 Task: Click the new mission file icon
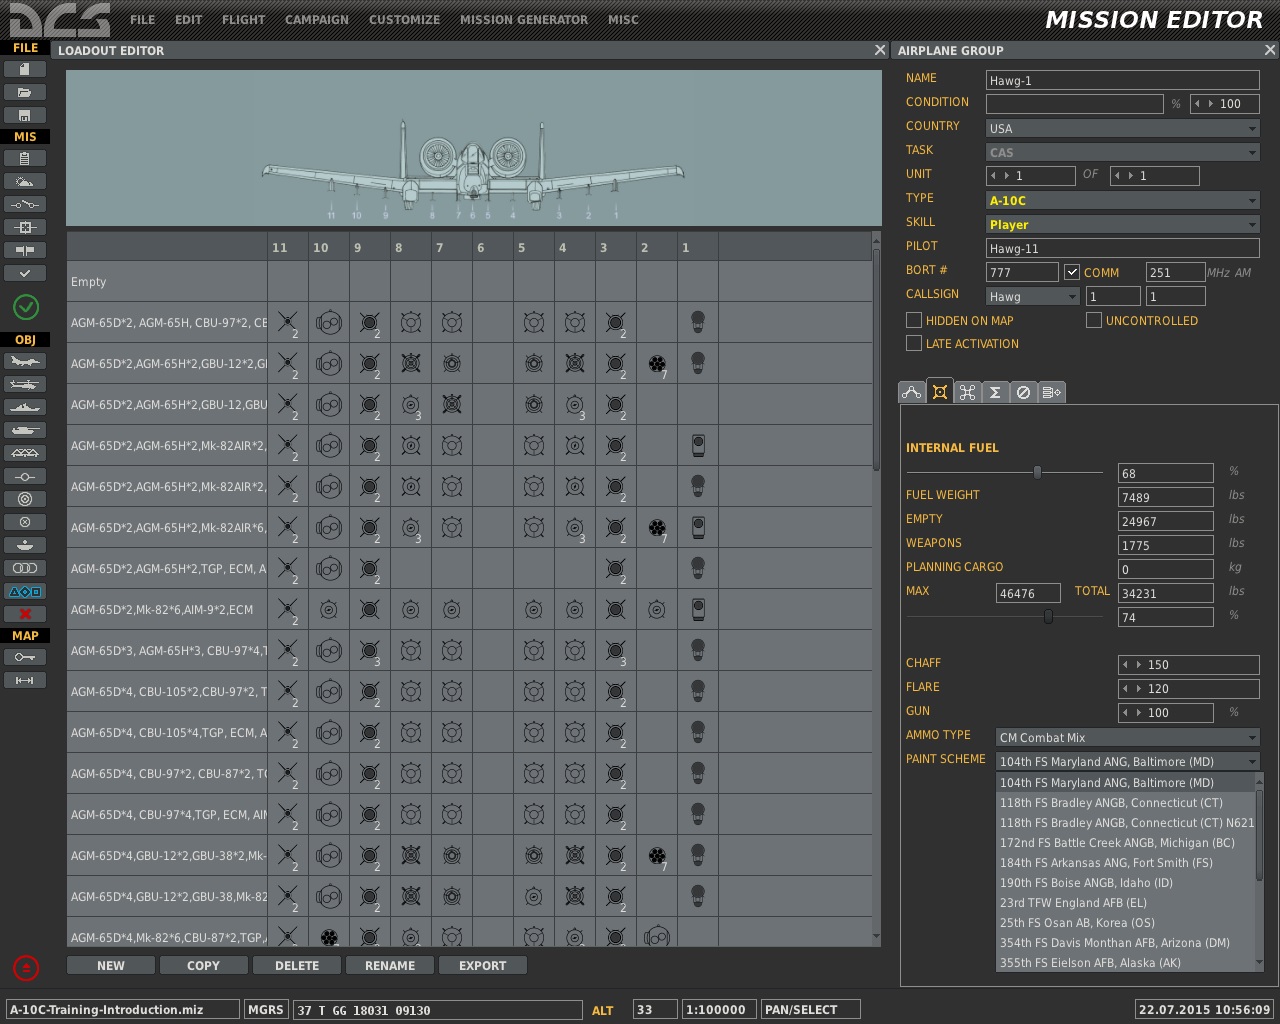(25, 69)
